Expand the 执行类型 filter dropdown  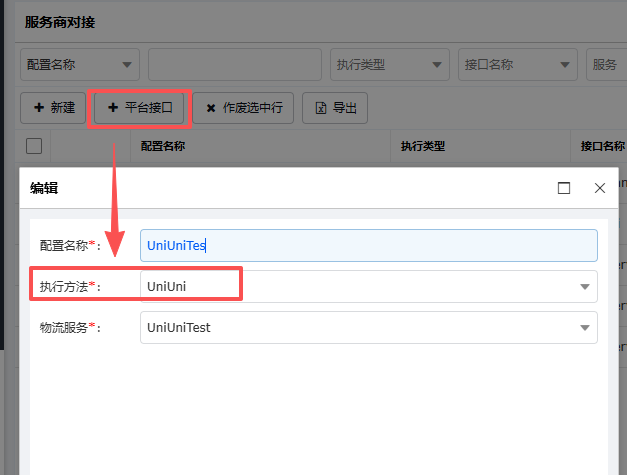click(437, 65)
